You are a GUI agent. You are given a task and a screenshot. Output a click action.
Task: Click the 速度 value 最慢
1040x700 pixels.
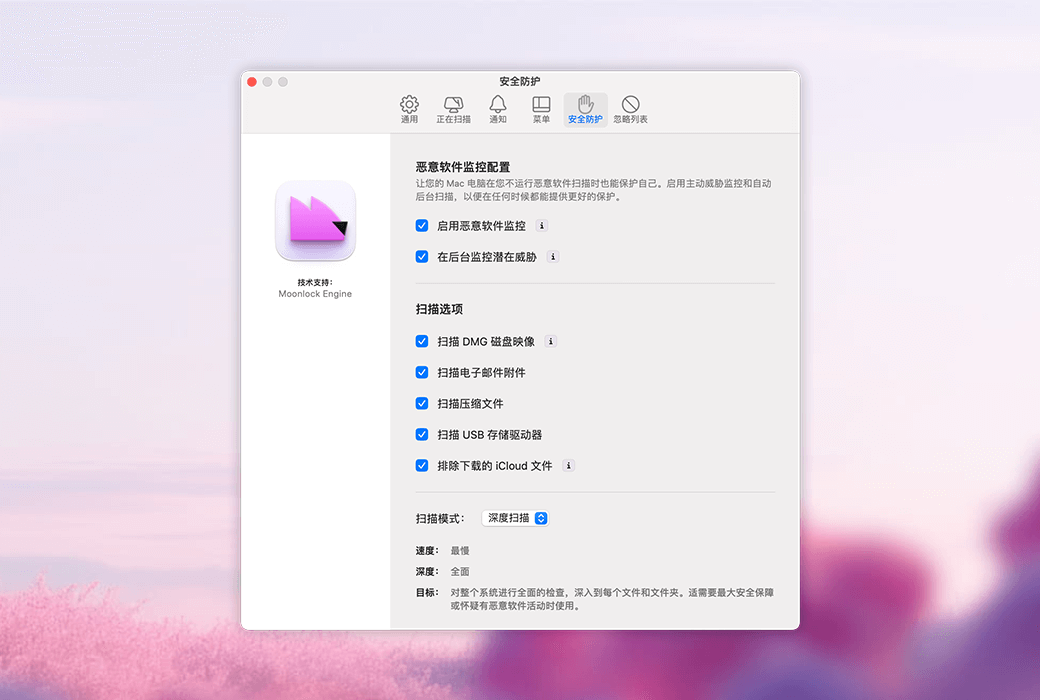(x=460, y=551)
